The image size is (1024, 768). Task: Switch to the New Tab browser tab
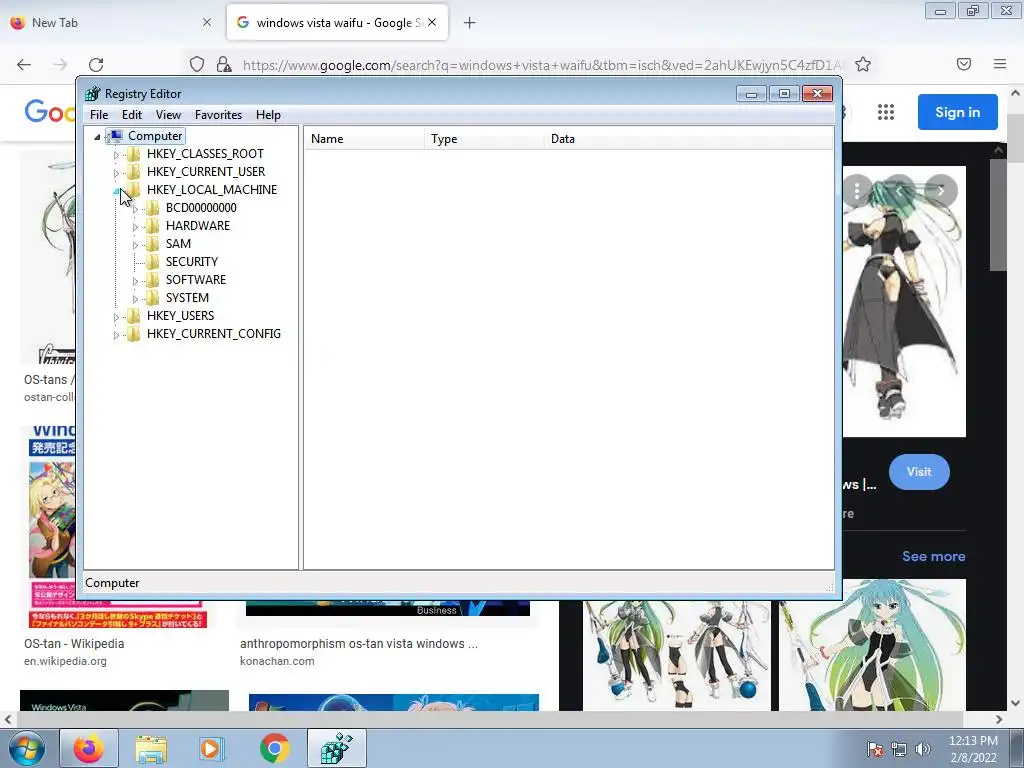pos(111,23)
